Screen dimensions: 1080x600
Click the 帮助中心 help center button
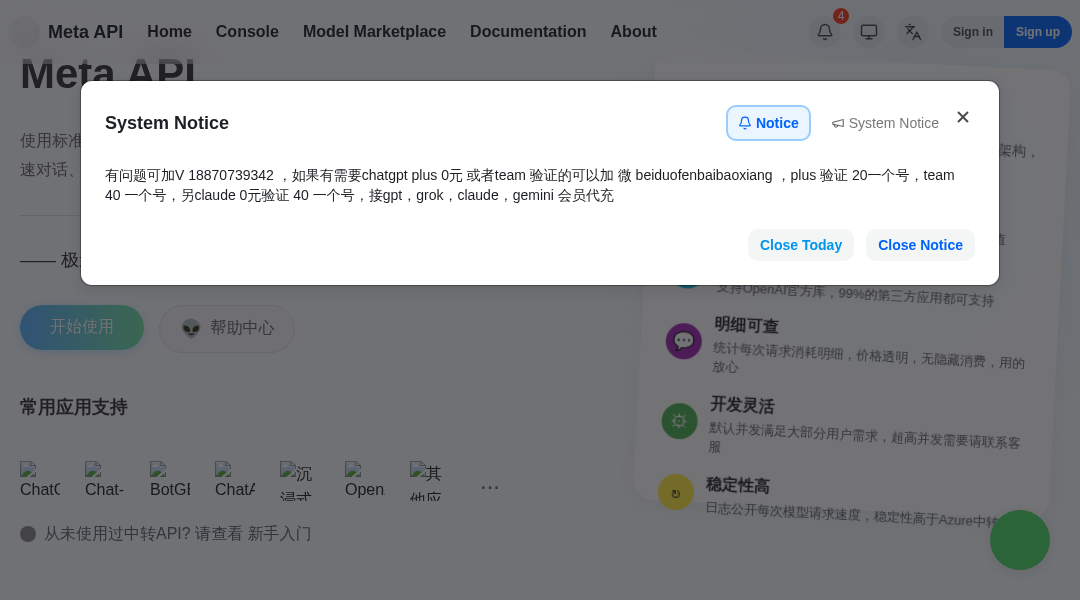pyautogui.click(x=227, y=328)
